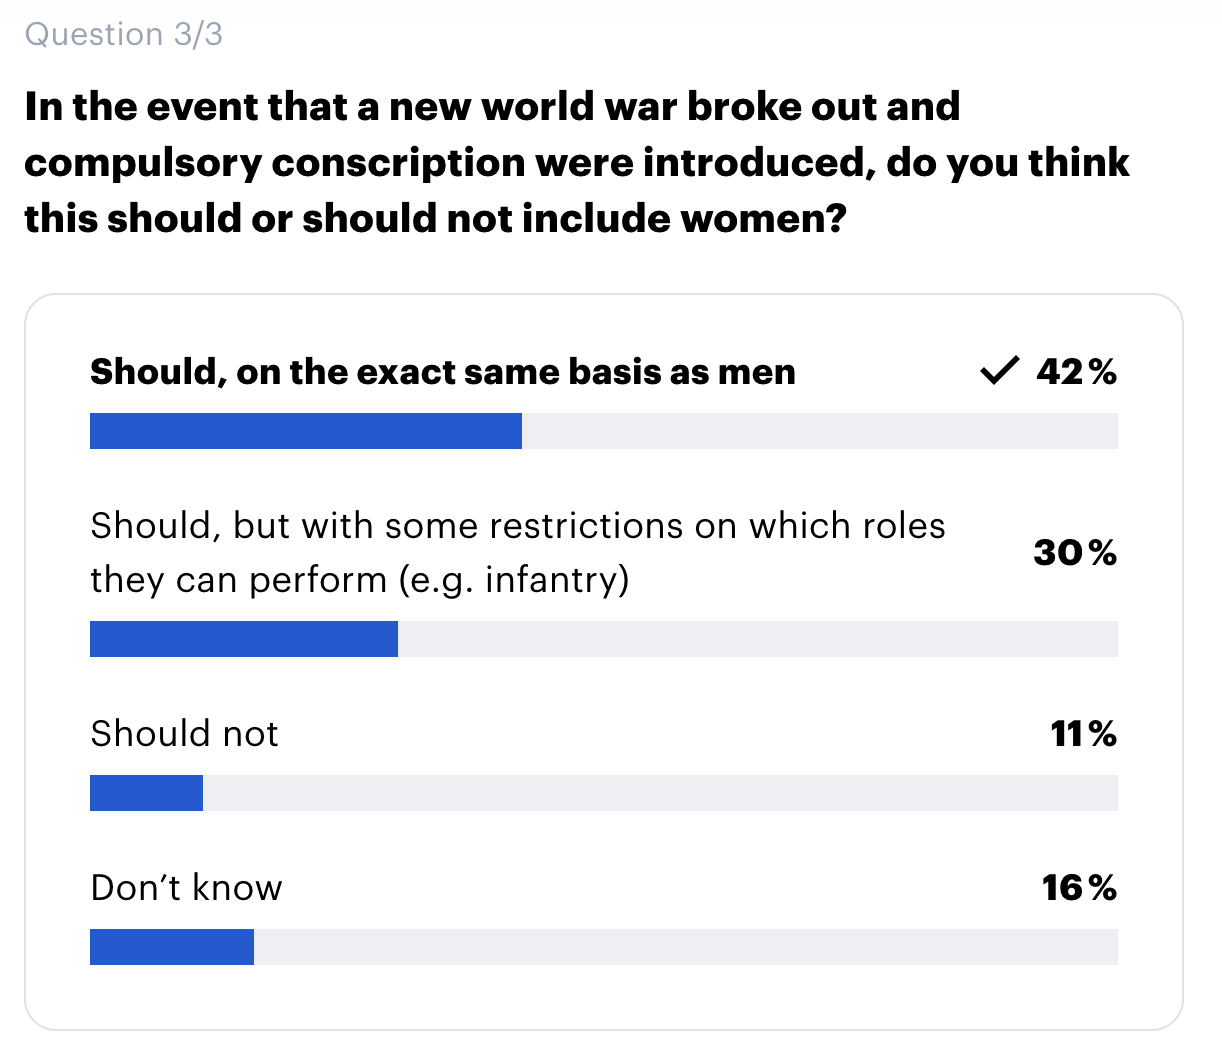Click the 11% percentage label
1222x1056 pixels.
[x=1083, y=734]
